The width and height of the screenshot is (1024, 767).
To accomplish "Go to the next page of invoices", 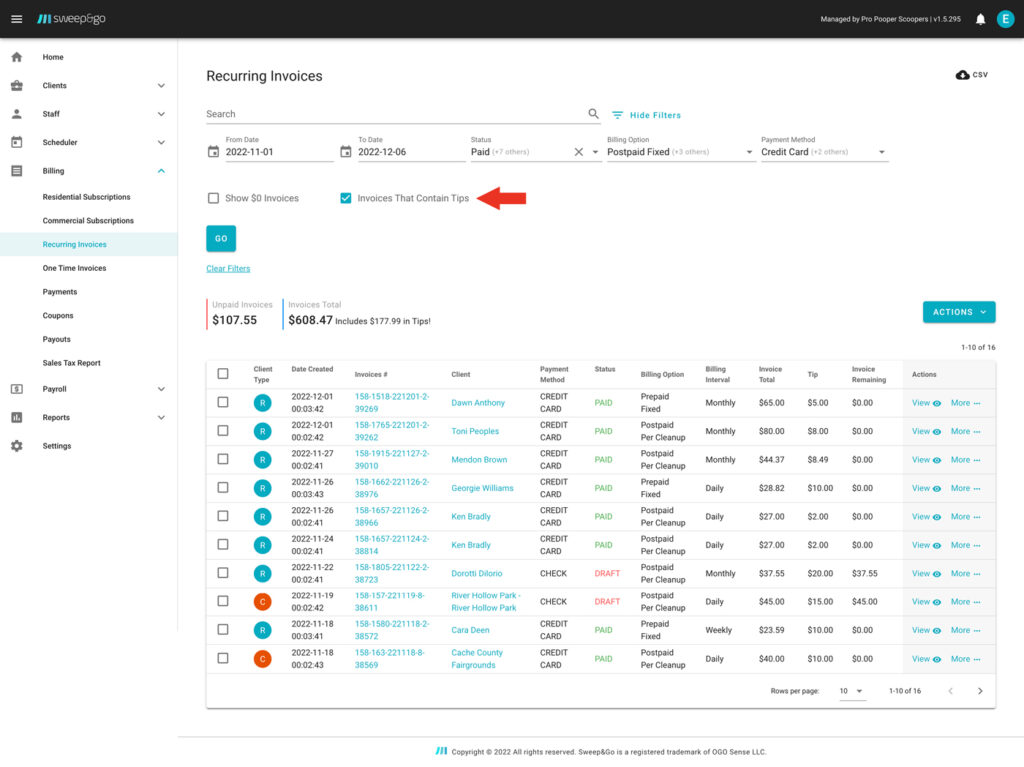I will (x=979, y=691).
